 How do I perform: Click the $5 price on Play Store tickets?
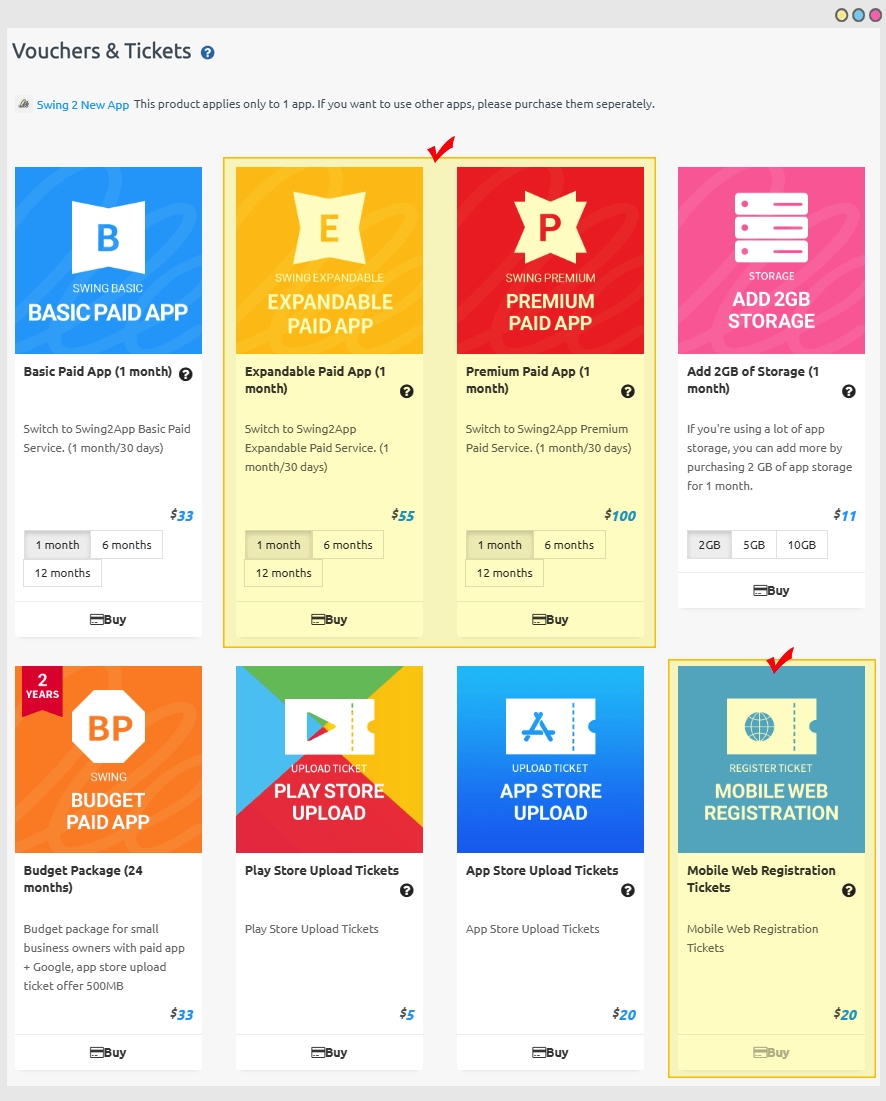pos(407,1014)
